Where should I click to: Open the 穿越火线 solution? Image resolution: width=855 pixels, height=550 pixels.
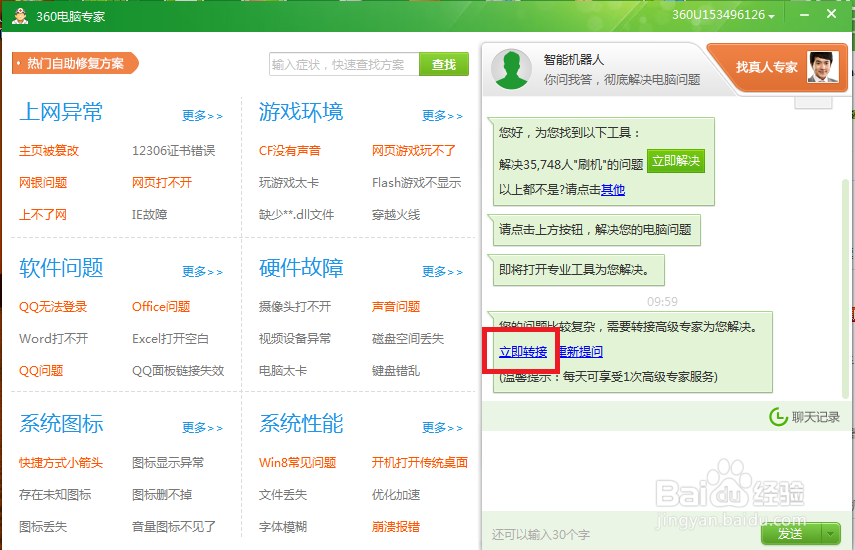(x=396, y=215)
